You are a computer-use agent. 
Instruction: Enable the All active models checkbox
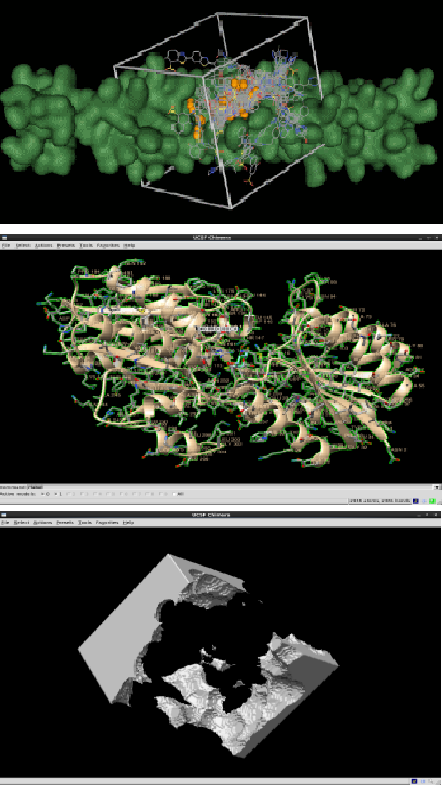click(174, 494)
